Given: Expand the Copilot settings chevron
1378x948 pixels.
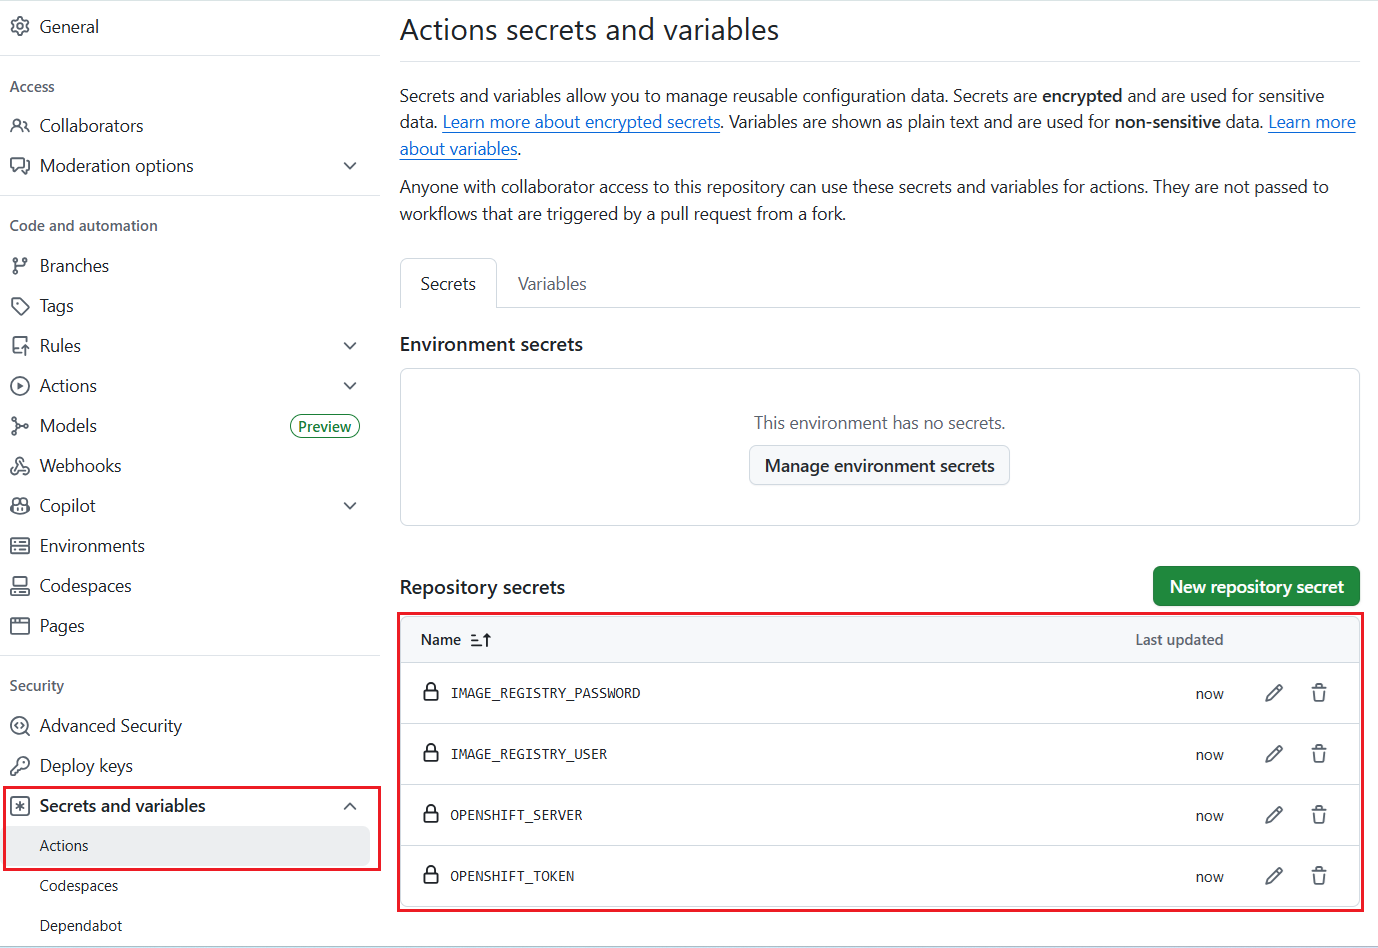Looking at the screenshot, I should (350, 506).
